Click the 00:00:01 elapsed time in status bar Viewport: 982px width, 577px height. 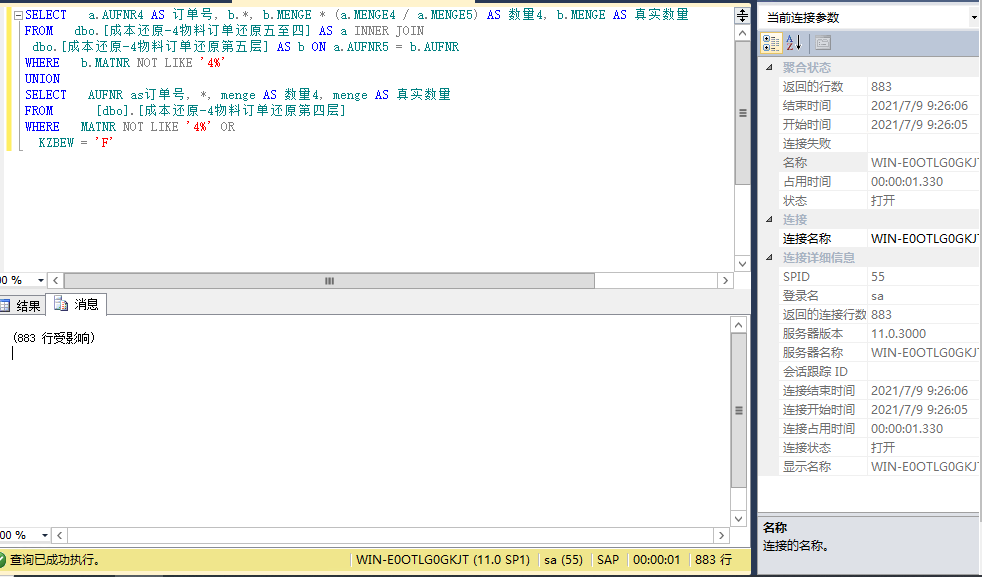pyautogui.click(x=656, y=559)
